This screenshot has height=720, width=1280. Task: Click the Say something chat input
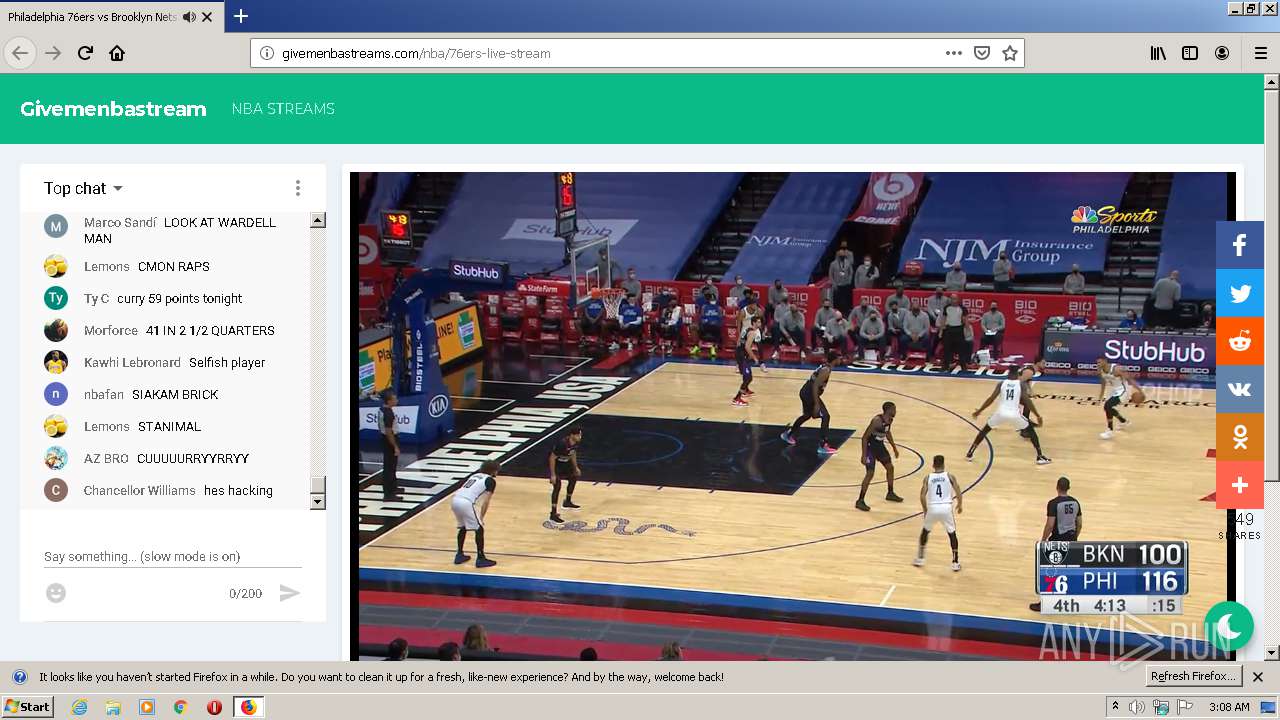tap(173, 557)
